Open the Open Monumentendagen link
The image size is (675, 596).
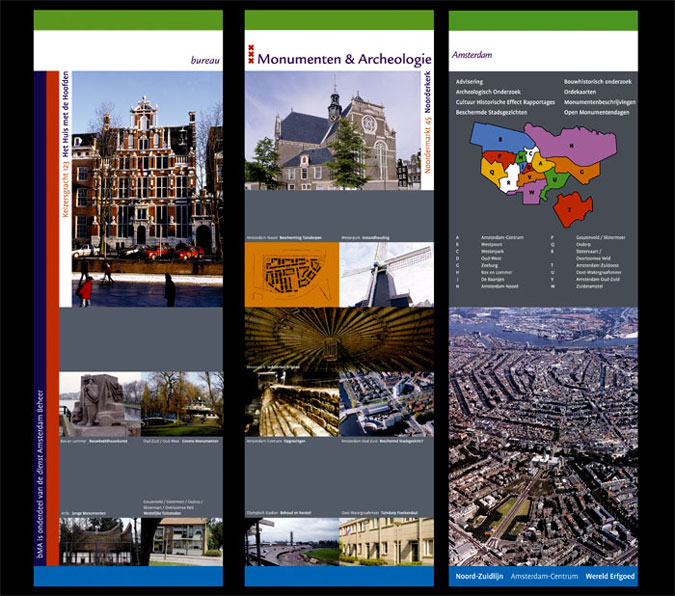pos(598,111)
